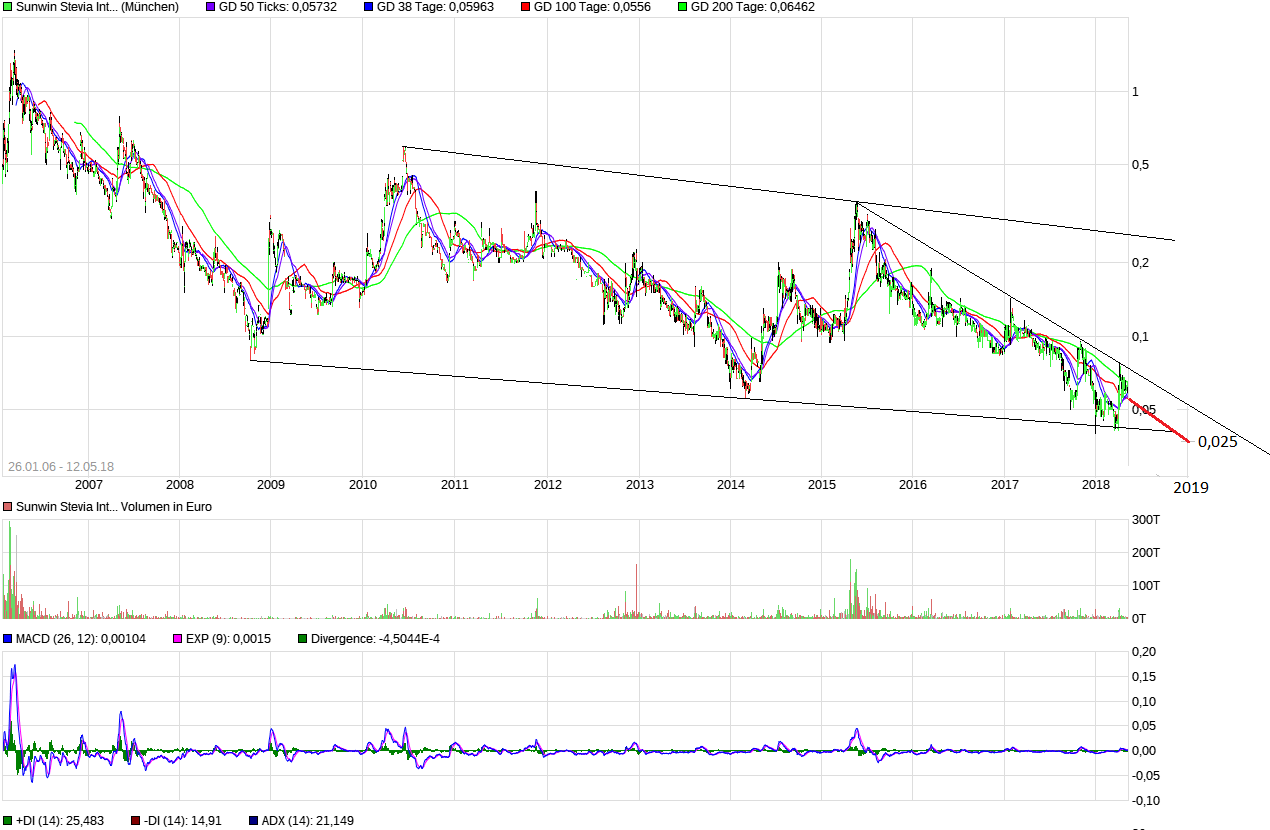
Task: Click the green Divergence legend swatch
Action: click(x=302, y=638)
